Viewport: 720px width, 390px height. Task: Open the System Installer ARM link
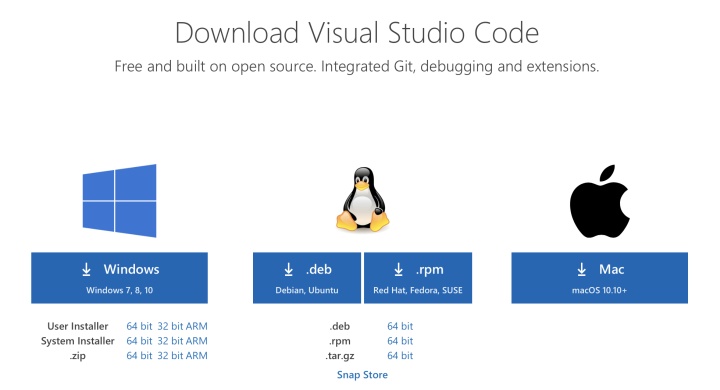point(197,341)
